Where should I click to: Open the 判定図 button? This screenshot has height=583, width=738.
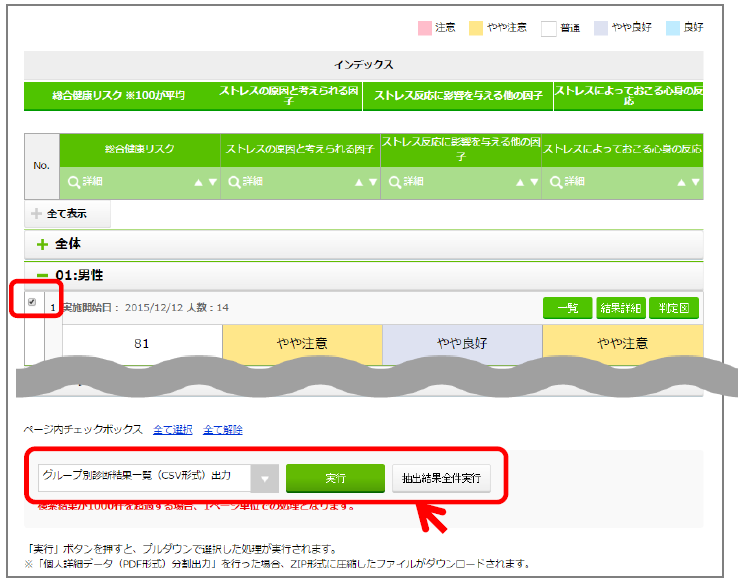click(674, 308)
